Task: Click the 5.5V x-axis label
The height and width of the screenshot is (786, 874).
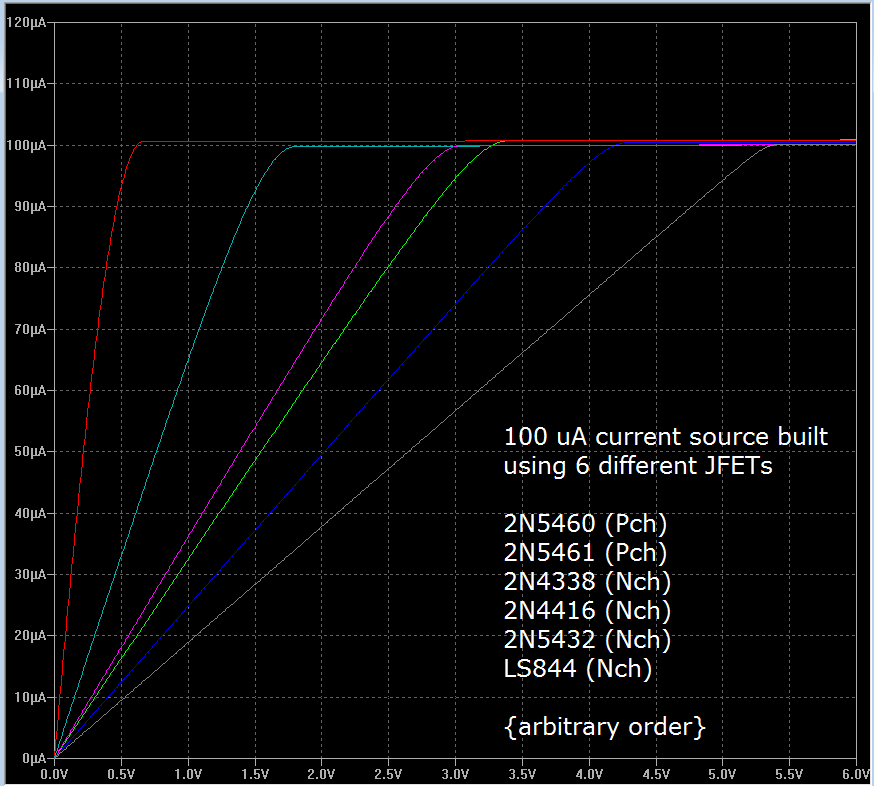Action: [789, 774]
